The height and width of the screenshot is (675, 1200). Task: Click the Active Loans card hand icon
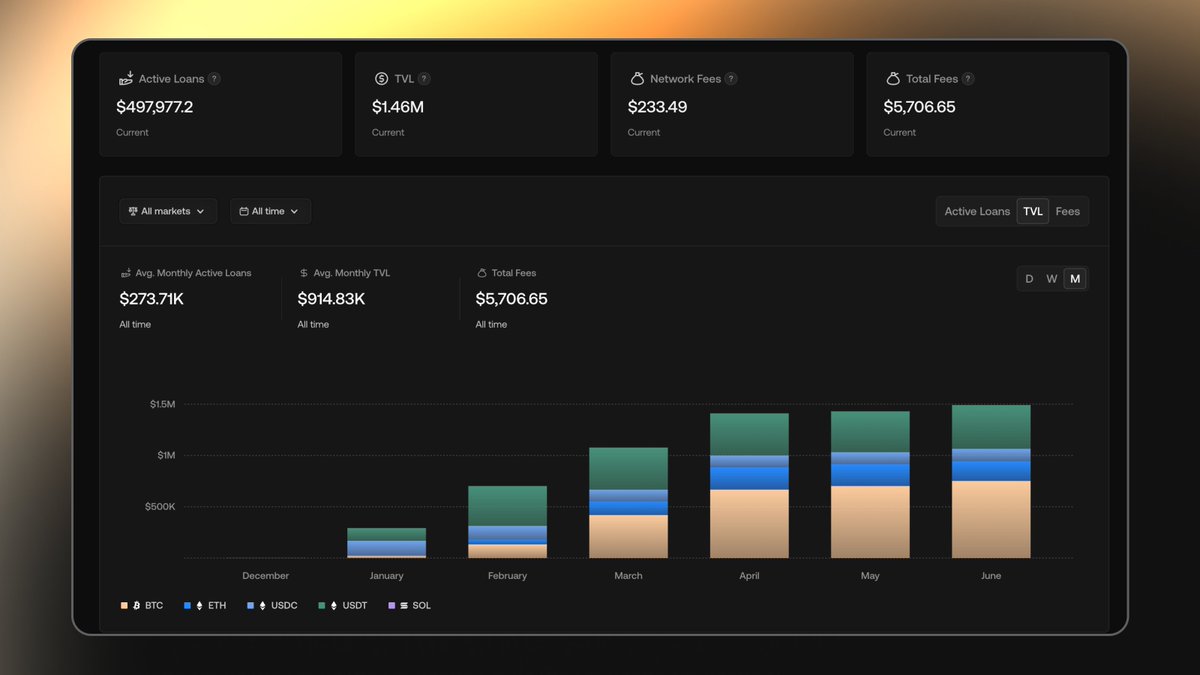tap(126, 78)
